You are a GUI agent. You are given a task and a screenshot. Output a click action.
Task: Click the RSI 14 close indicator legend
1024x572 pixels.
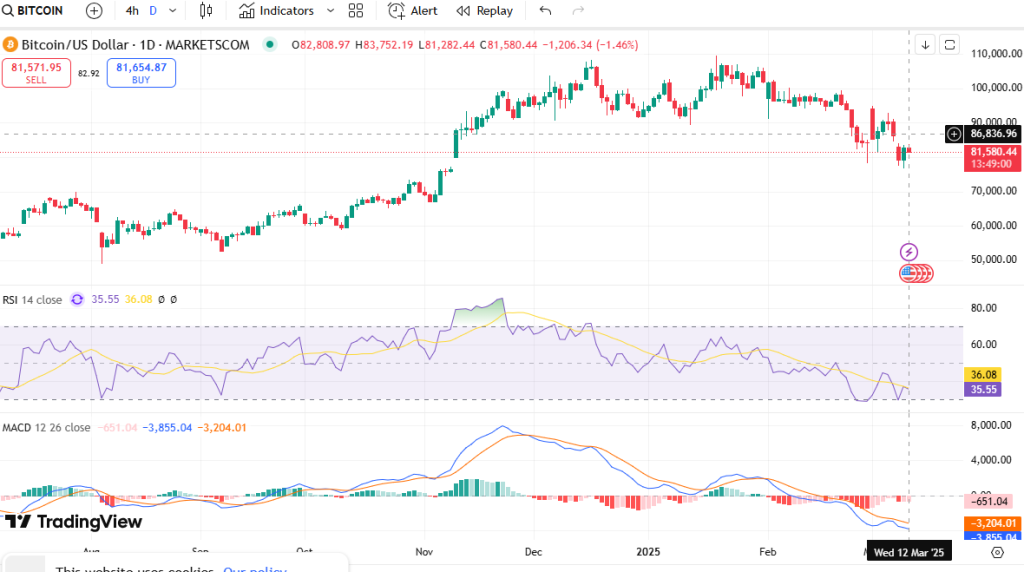[x=32, y=300]
